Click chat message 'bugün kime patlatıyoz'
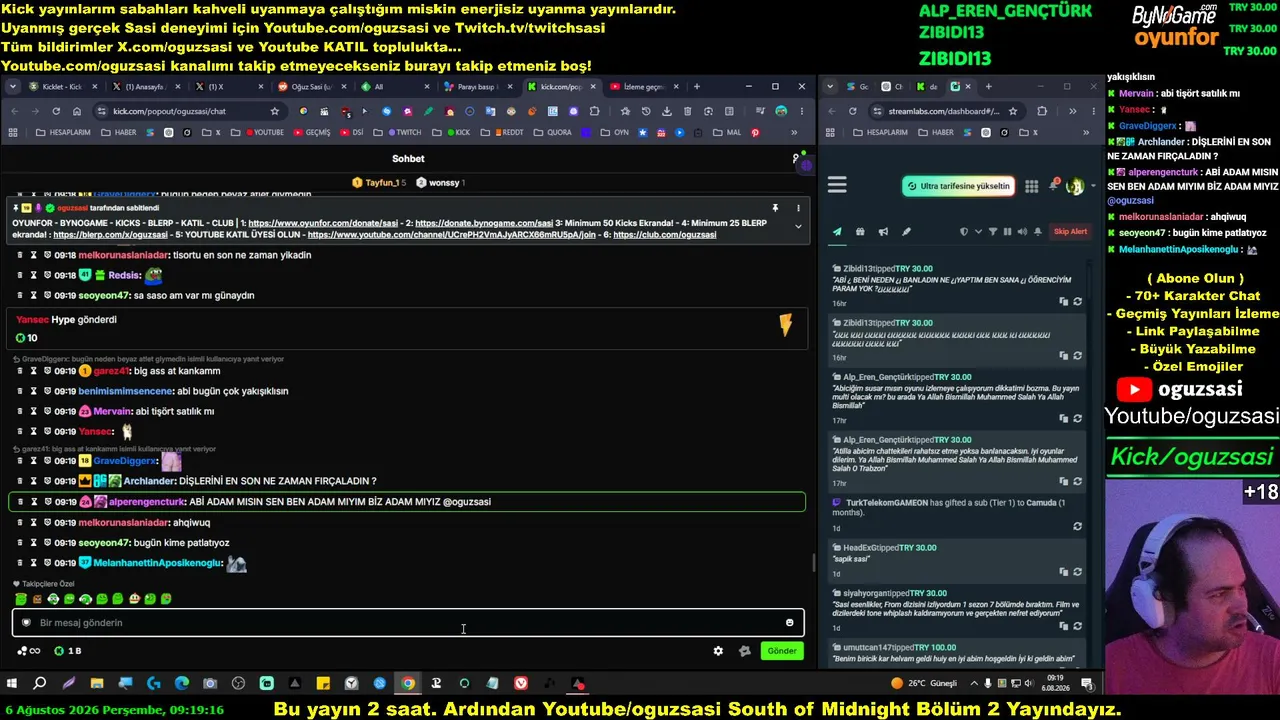The height and width of the screenshot is (720, 1280). tap(182, 543)
